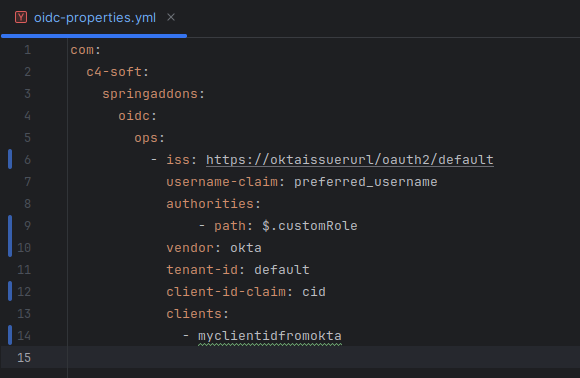The width and height of the screenshot is (580, 378).
Task: Click the change marker beside line 6
Action: point(10,159)
